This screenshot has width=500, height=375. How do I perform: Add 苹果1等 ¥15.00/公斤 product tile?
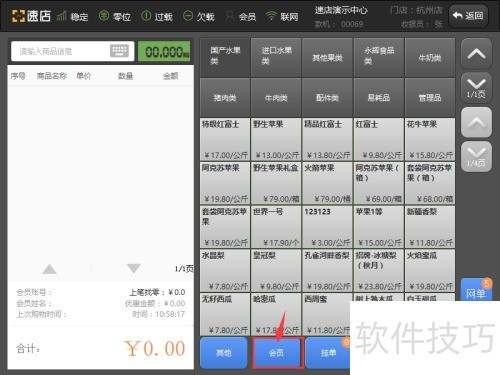pyautogui.click(x=379, y=227)
